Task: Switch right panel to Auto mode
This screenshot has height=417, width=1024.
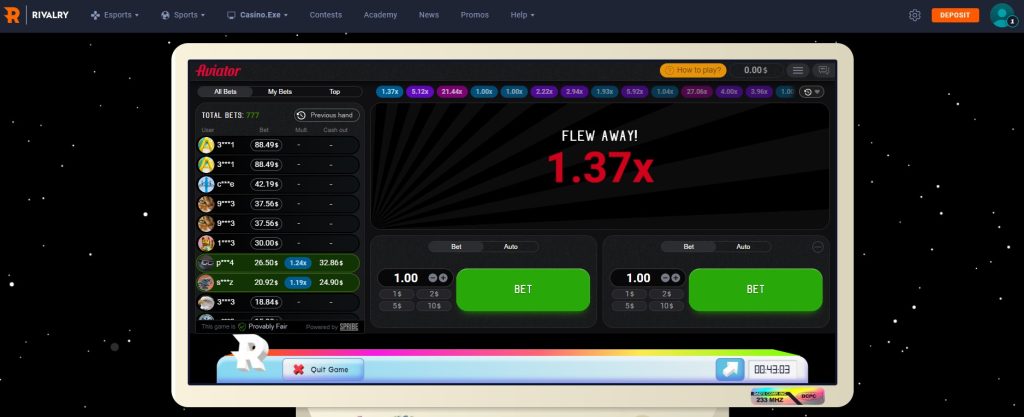Action: coord(743,247)
